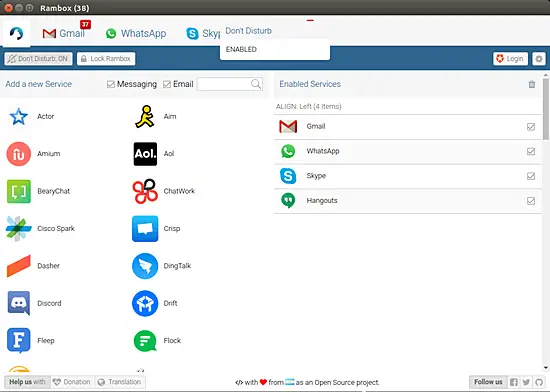Focus the service search field
The image size is (550, 392).
pyautogui.click(x=230, y=84)
